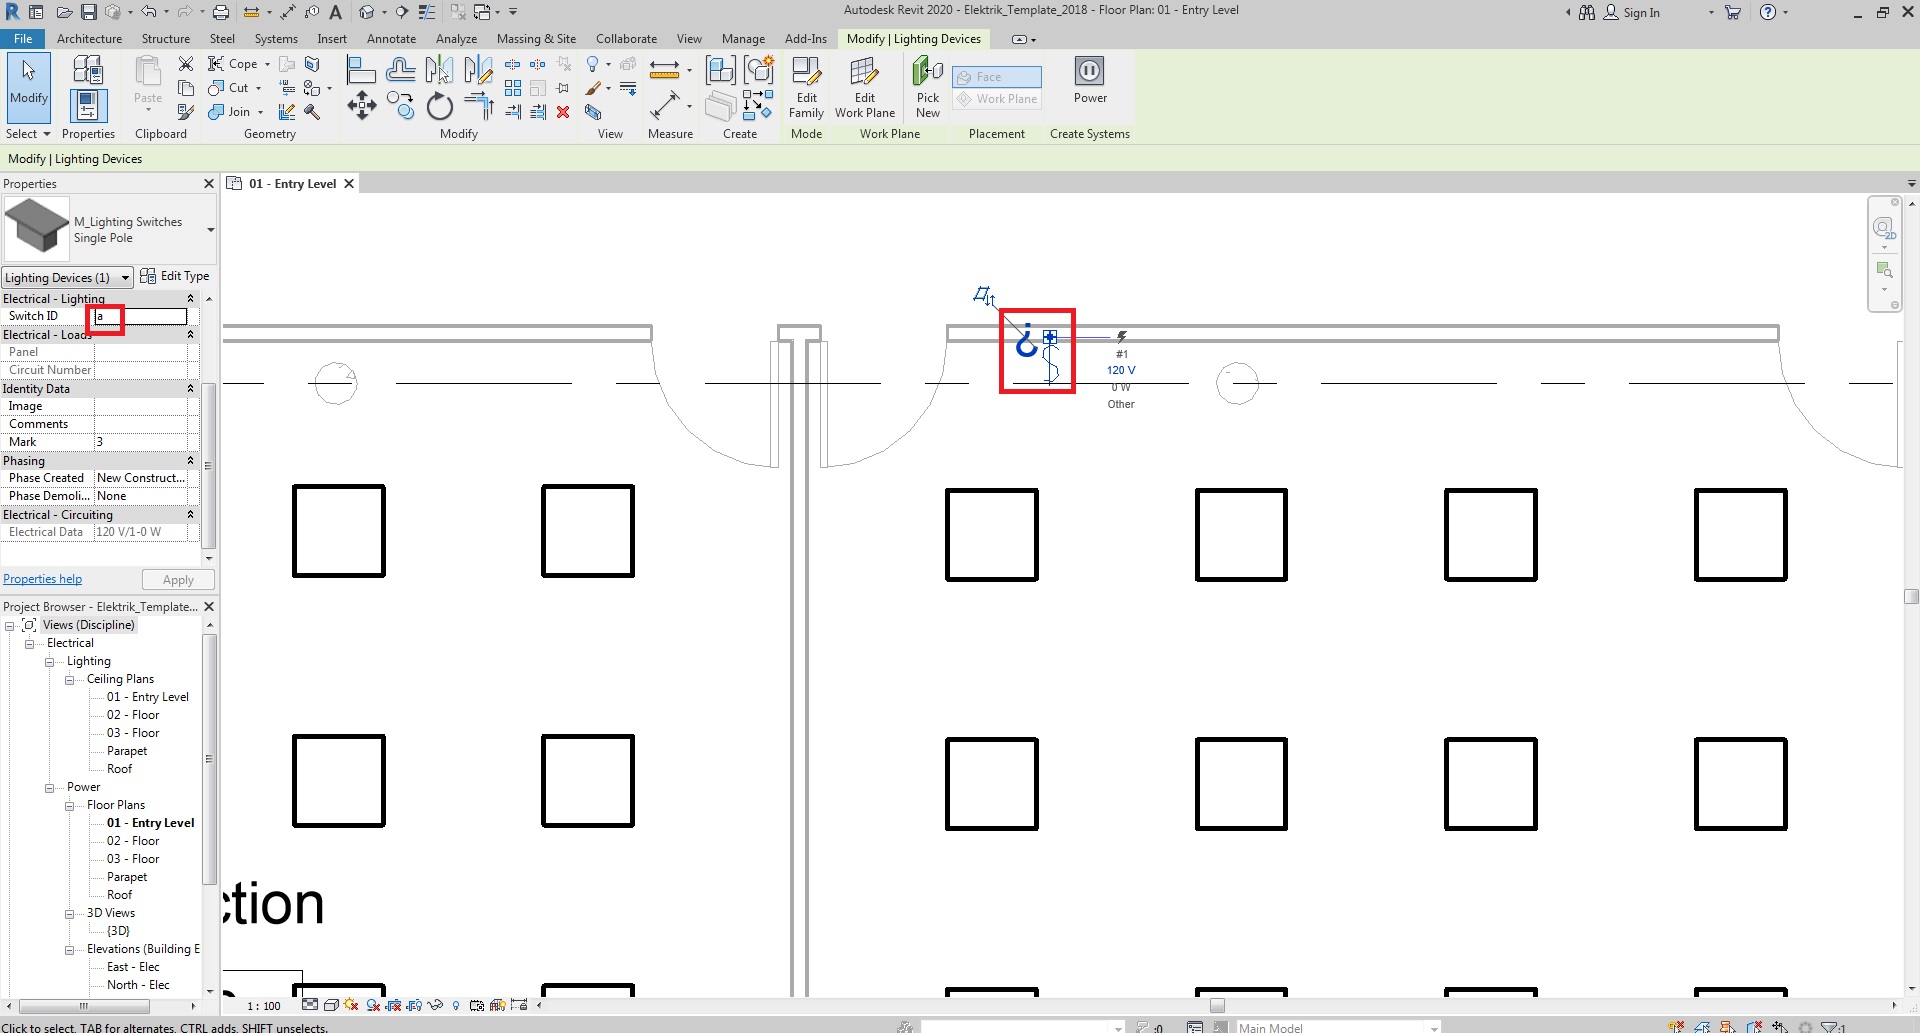
Task: Switch to the Architecture ribbon tab
Action: [89, 39]
